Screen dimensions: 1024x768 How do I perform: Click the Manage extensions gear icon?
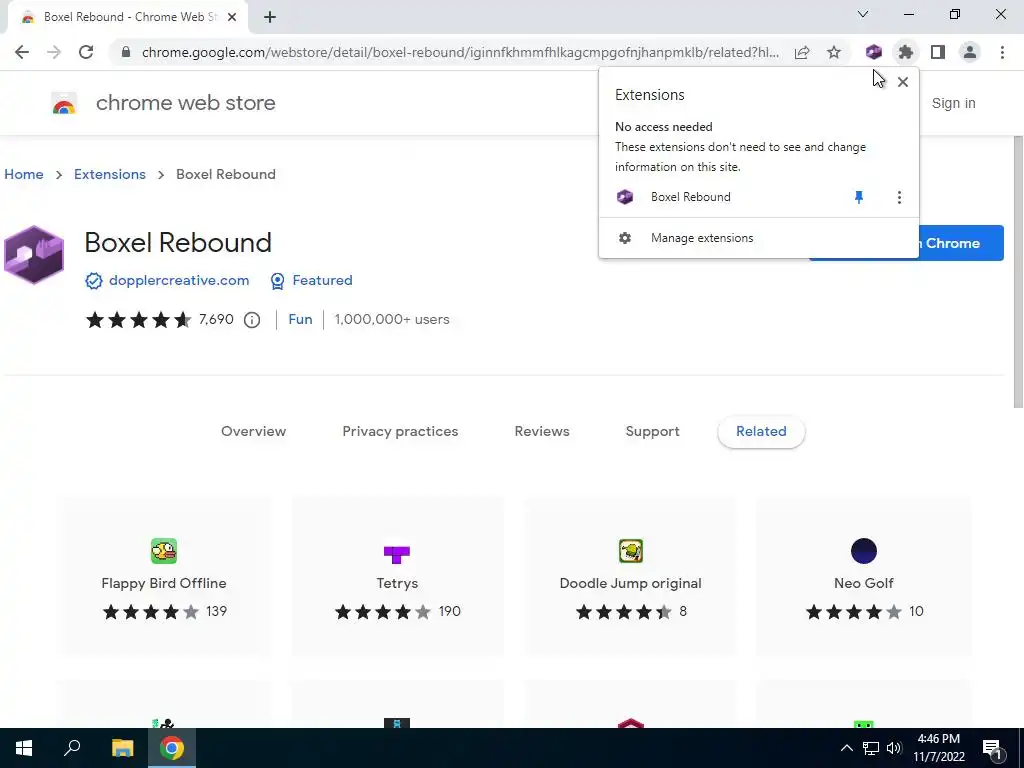tap(625, 238)
